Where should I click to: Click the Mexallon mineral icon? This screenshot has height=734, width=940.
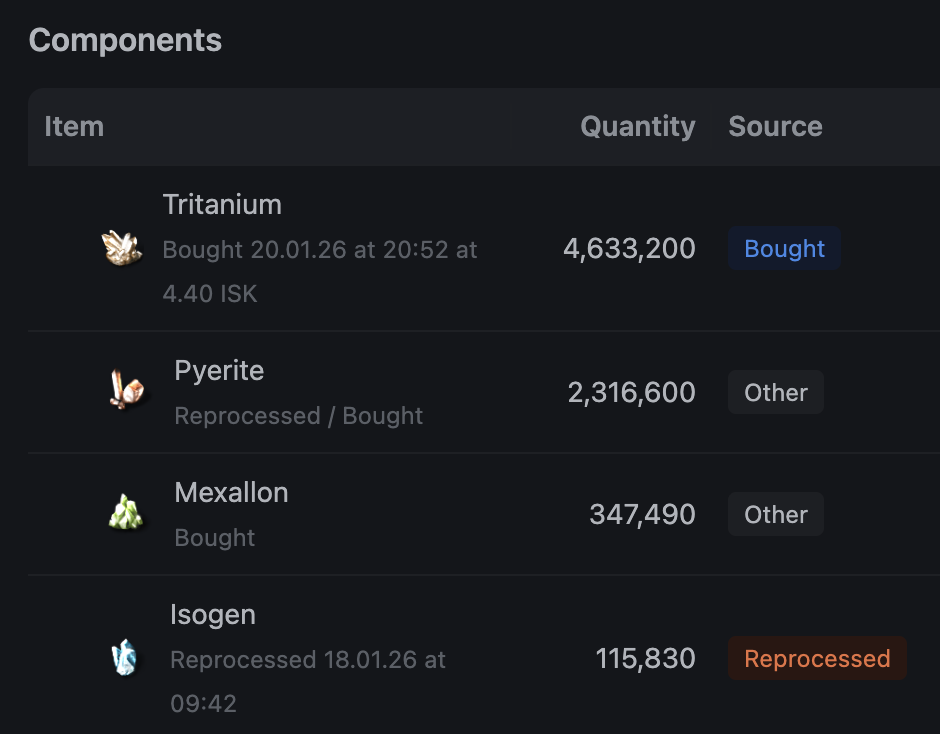tap(126, 513)
